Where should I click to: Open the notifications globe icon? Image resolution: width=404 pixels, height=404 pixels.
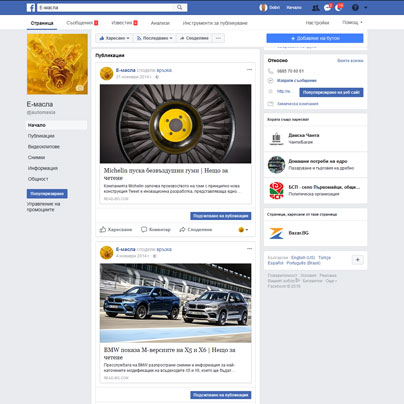(339, 8)
